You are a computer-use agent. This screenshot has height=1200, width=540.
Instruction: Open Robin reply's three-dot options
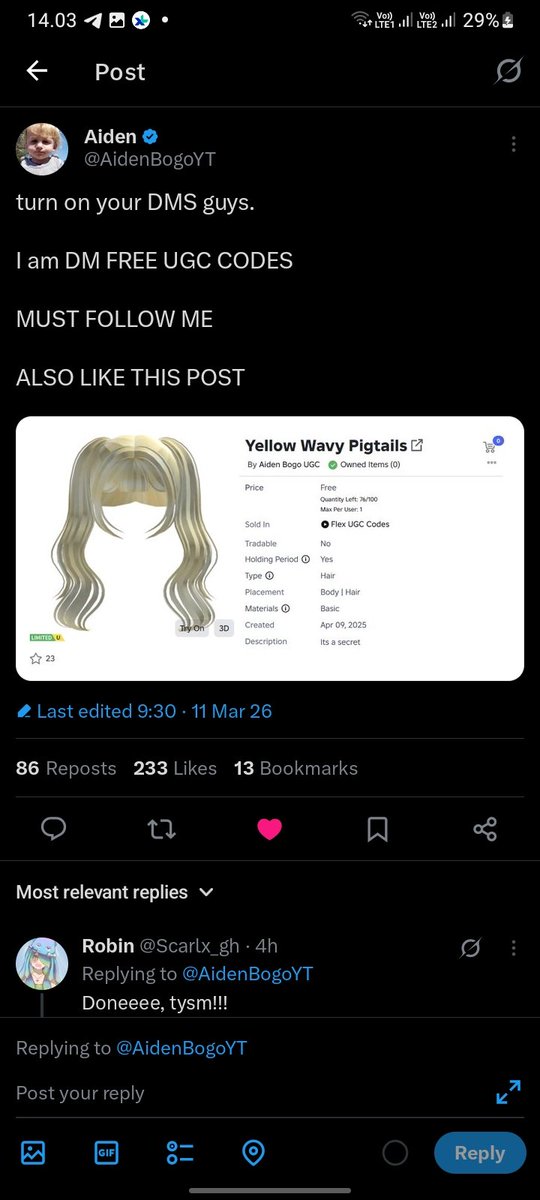513,947
